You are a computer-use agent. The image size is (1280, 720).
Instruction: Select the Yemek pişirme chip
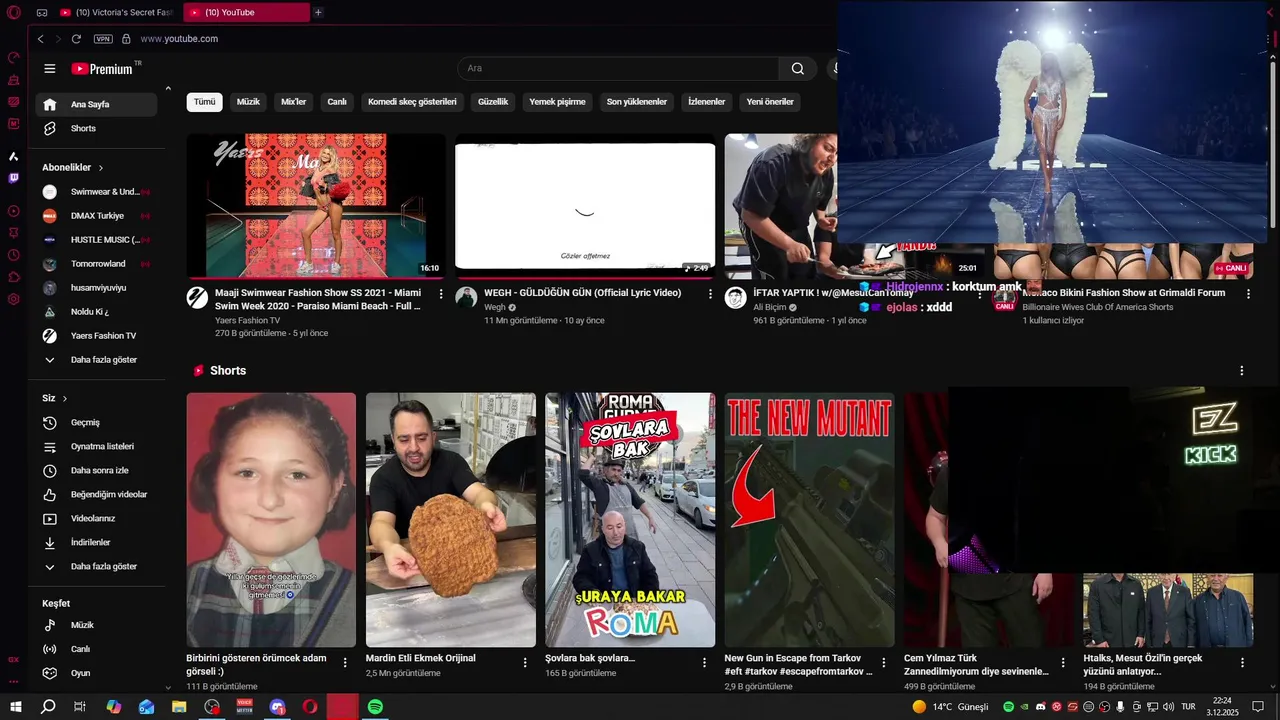(557, 102)
